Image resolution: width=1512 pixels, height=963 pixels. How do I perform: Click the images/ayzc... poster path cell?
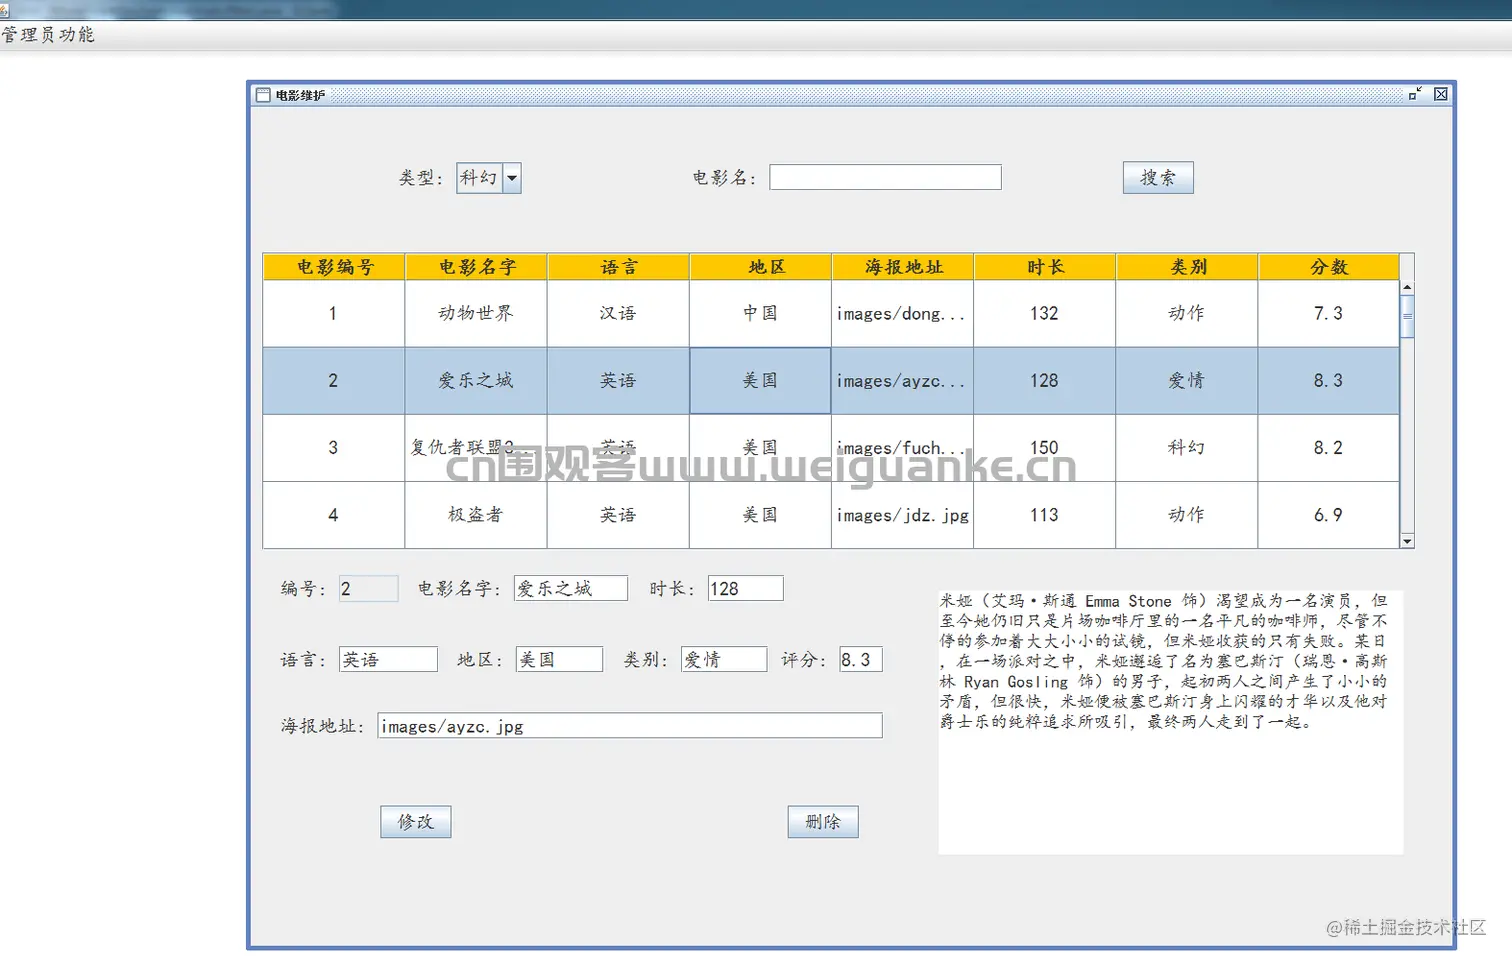tap(902, 381)
